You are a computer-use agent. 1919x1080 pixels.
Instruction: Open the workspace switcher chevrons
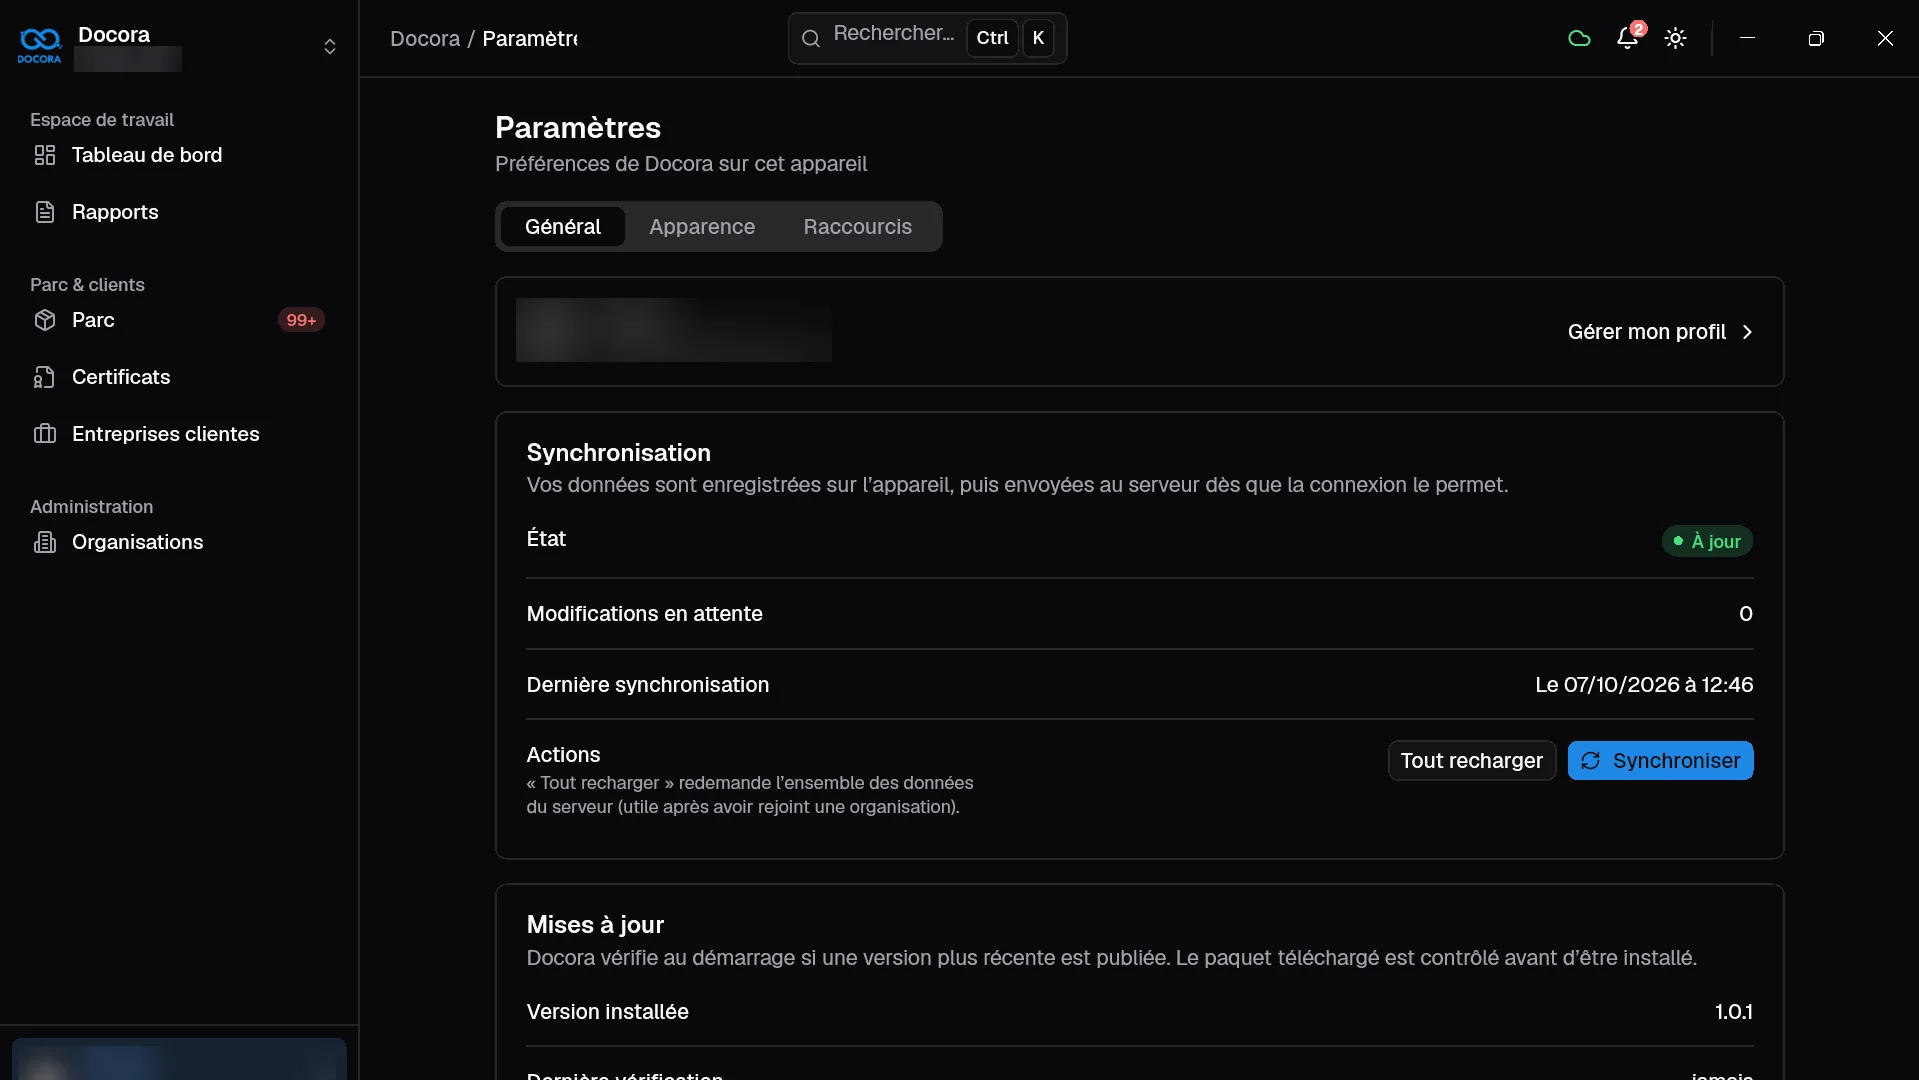(330, 47)
